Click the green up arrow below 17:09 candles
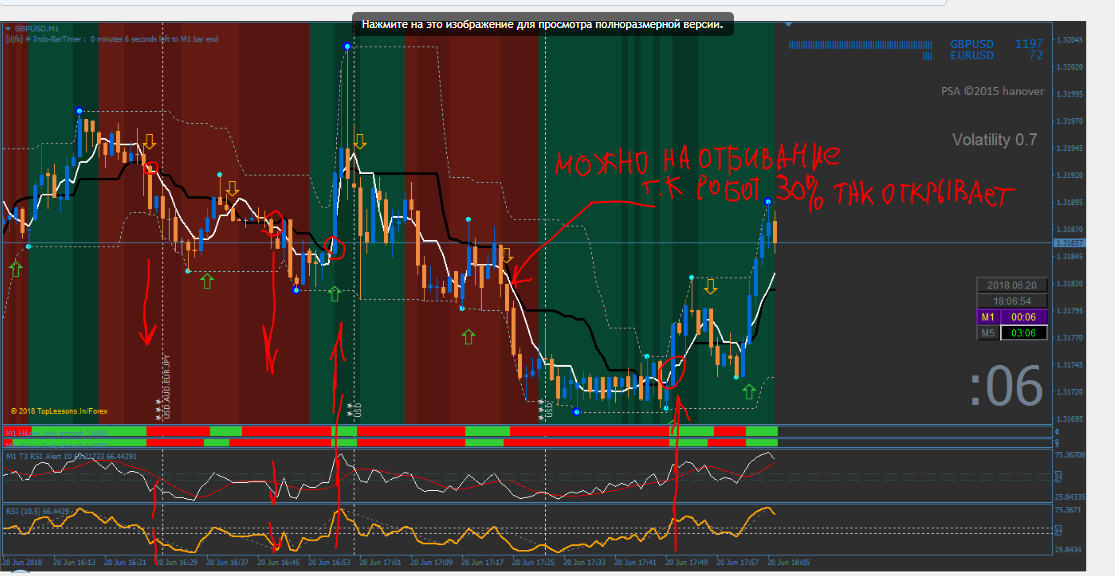Image resolution: width=1115 pixels, height=576 pixels. pos(468,336)
